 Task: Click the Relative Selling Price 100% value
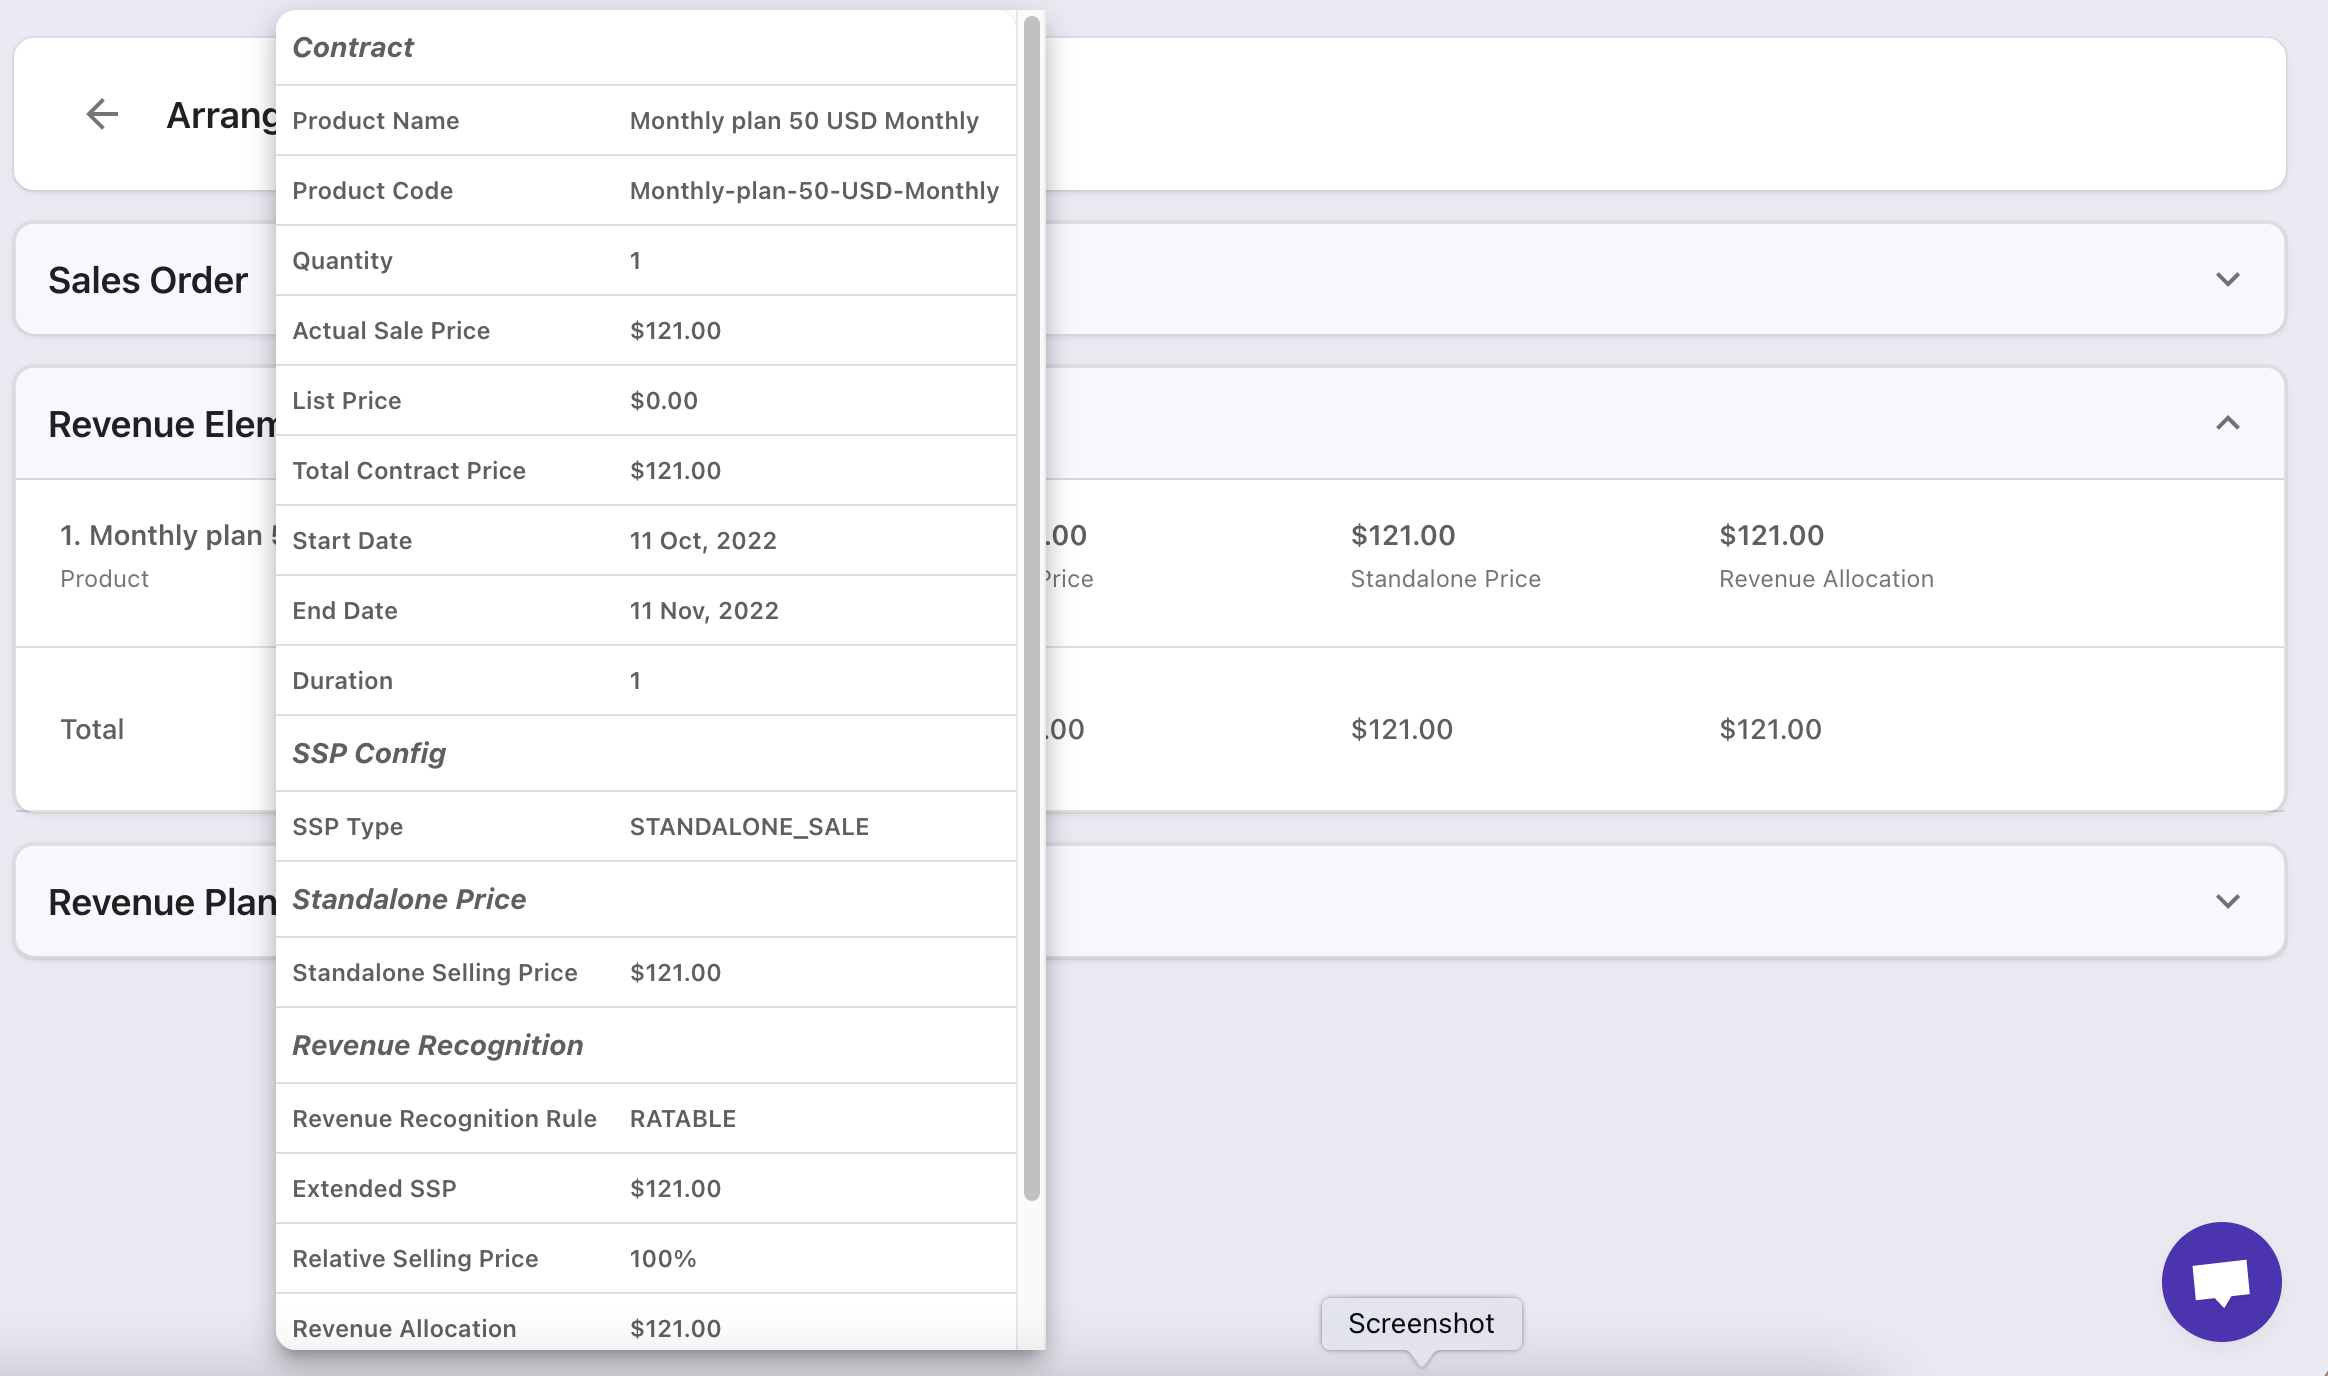coord(663,1259)
